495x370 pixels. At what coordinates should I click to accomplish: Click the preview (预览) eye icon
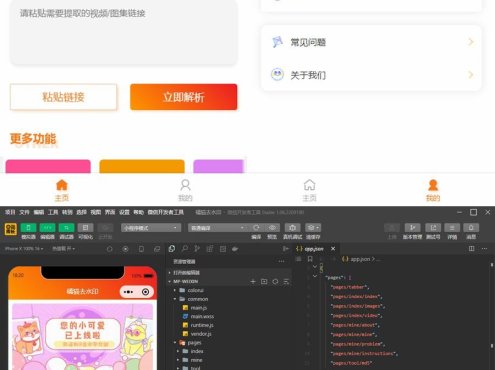272,228
